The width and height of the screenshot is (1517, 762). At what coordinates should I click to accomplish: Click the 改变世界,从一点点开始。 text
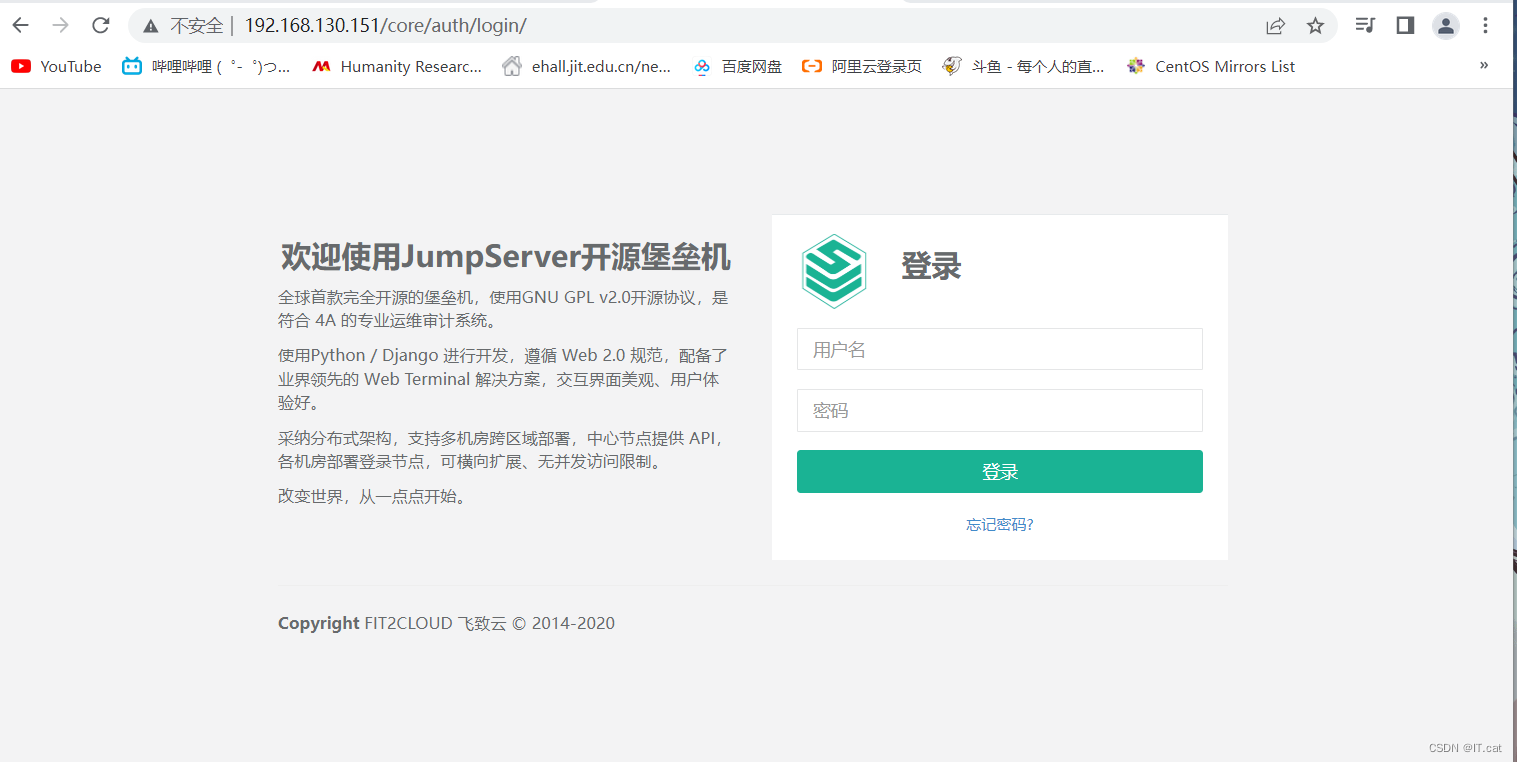(373, 496)
